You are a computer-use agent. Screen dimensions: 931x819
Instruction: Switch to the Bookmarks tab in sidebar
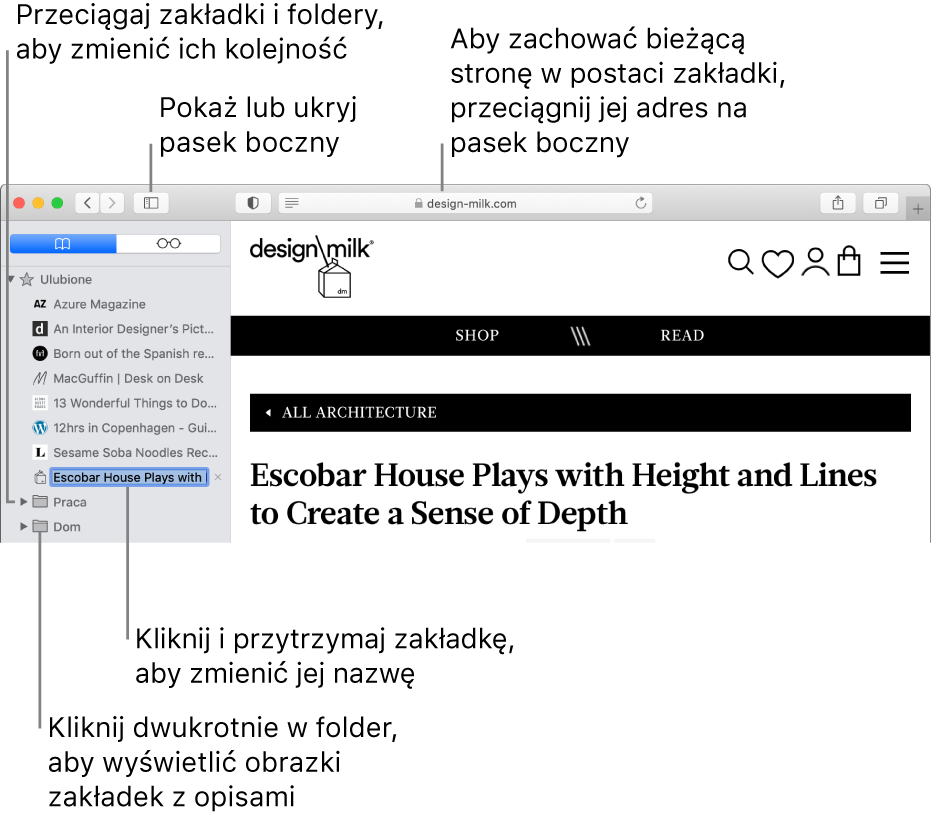click(x=63, y=244)
